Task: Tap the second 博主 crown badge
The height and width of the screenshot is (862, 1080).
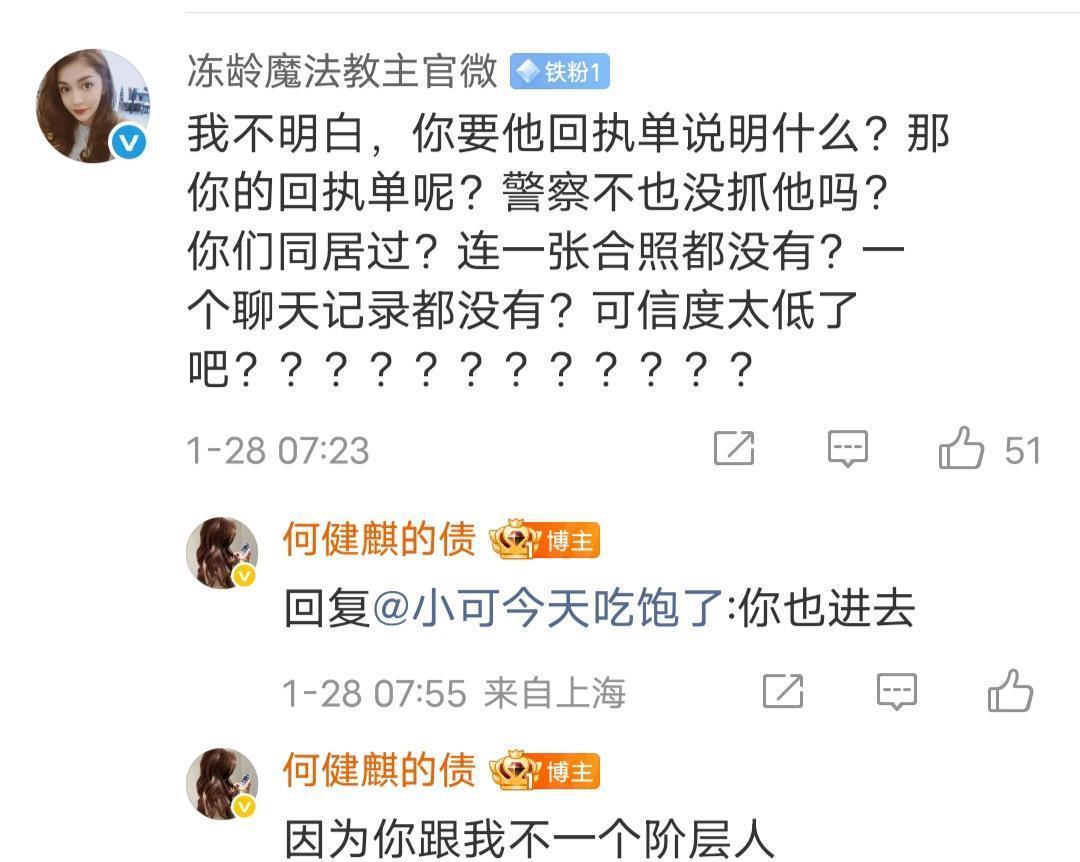Action: [x=544, y=772]
